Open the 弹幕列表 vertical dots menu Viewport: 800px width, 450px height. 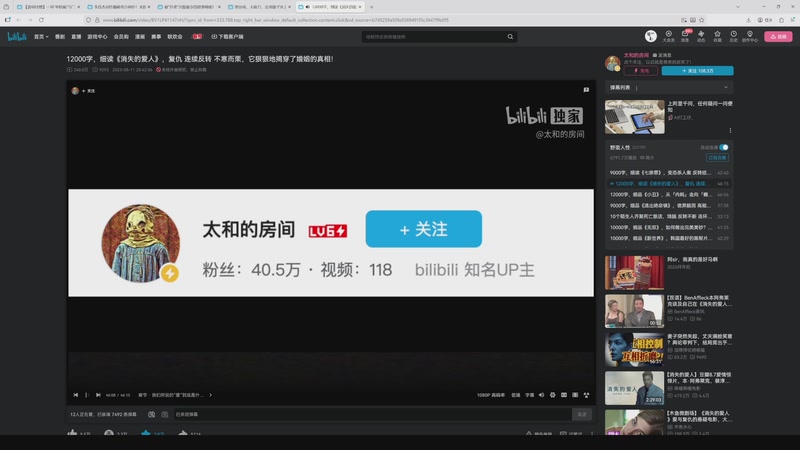pyautogui.click(x=636, y=88)
